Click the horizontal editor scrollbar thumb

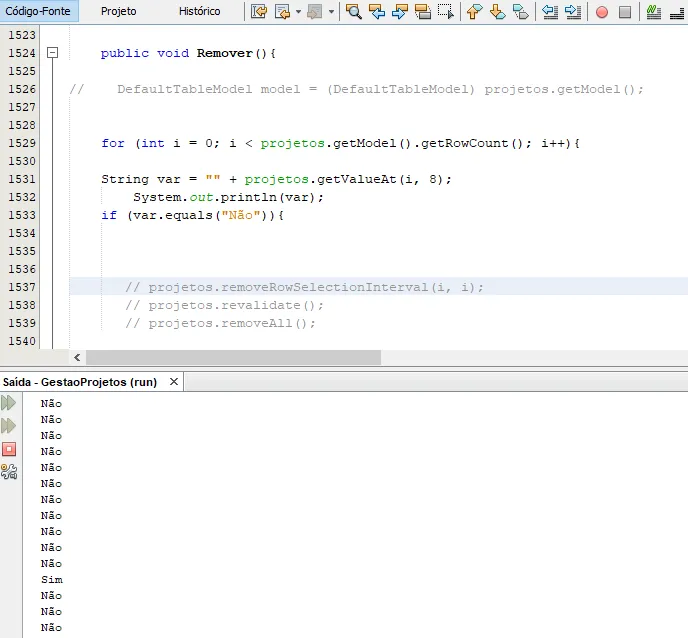(x=233, y=358)
